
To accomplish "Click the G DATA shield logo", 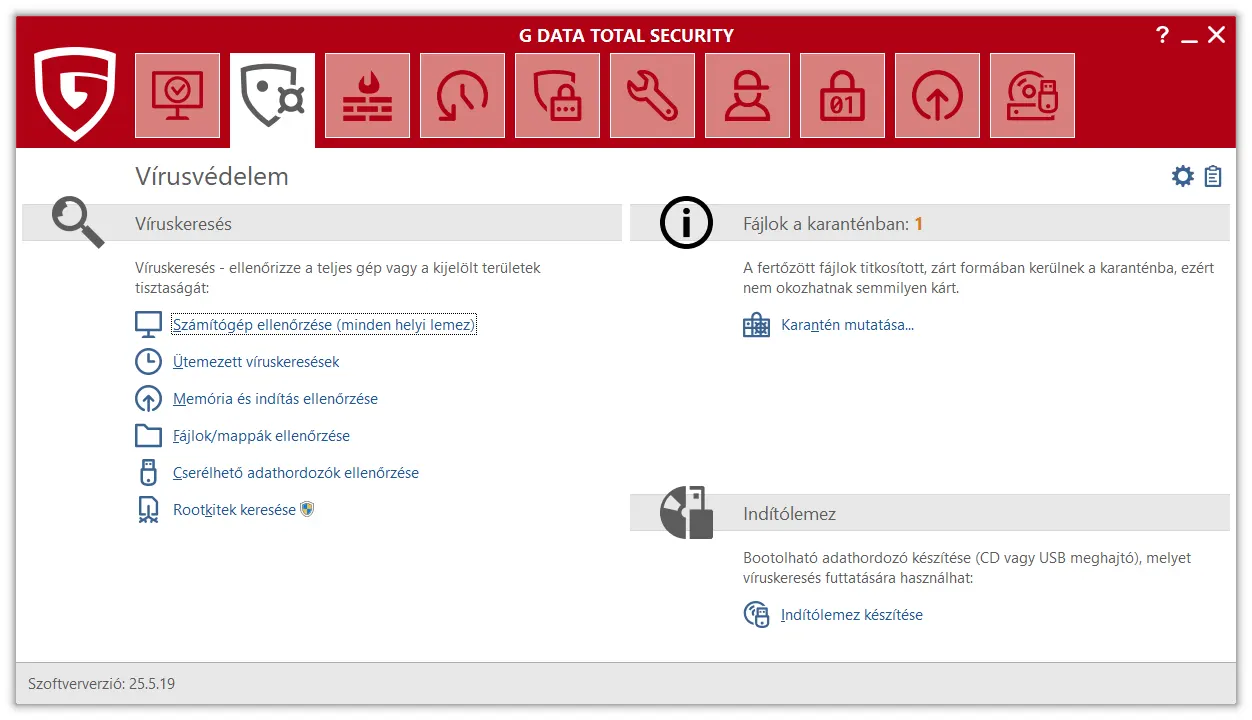I will tap(74, 95).
